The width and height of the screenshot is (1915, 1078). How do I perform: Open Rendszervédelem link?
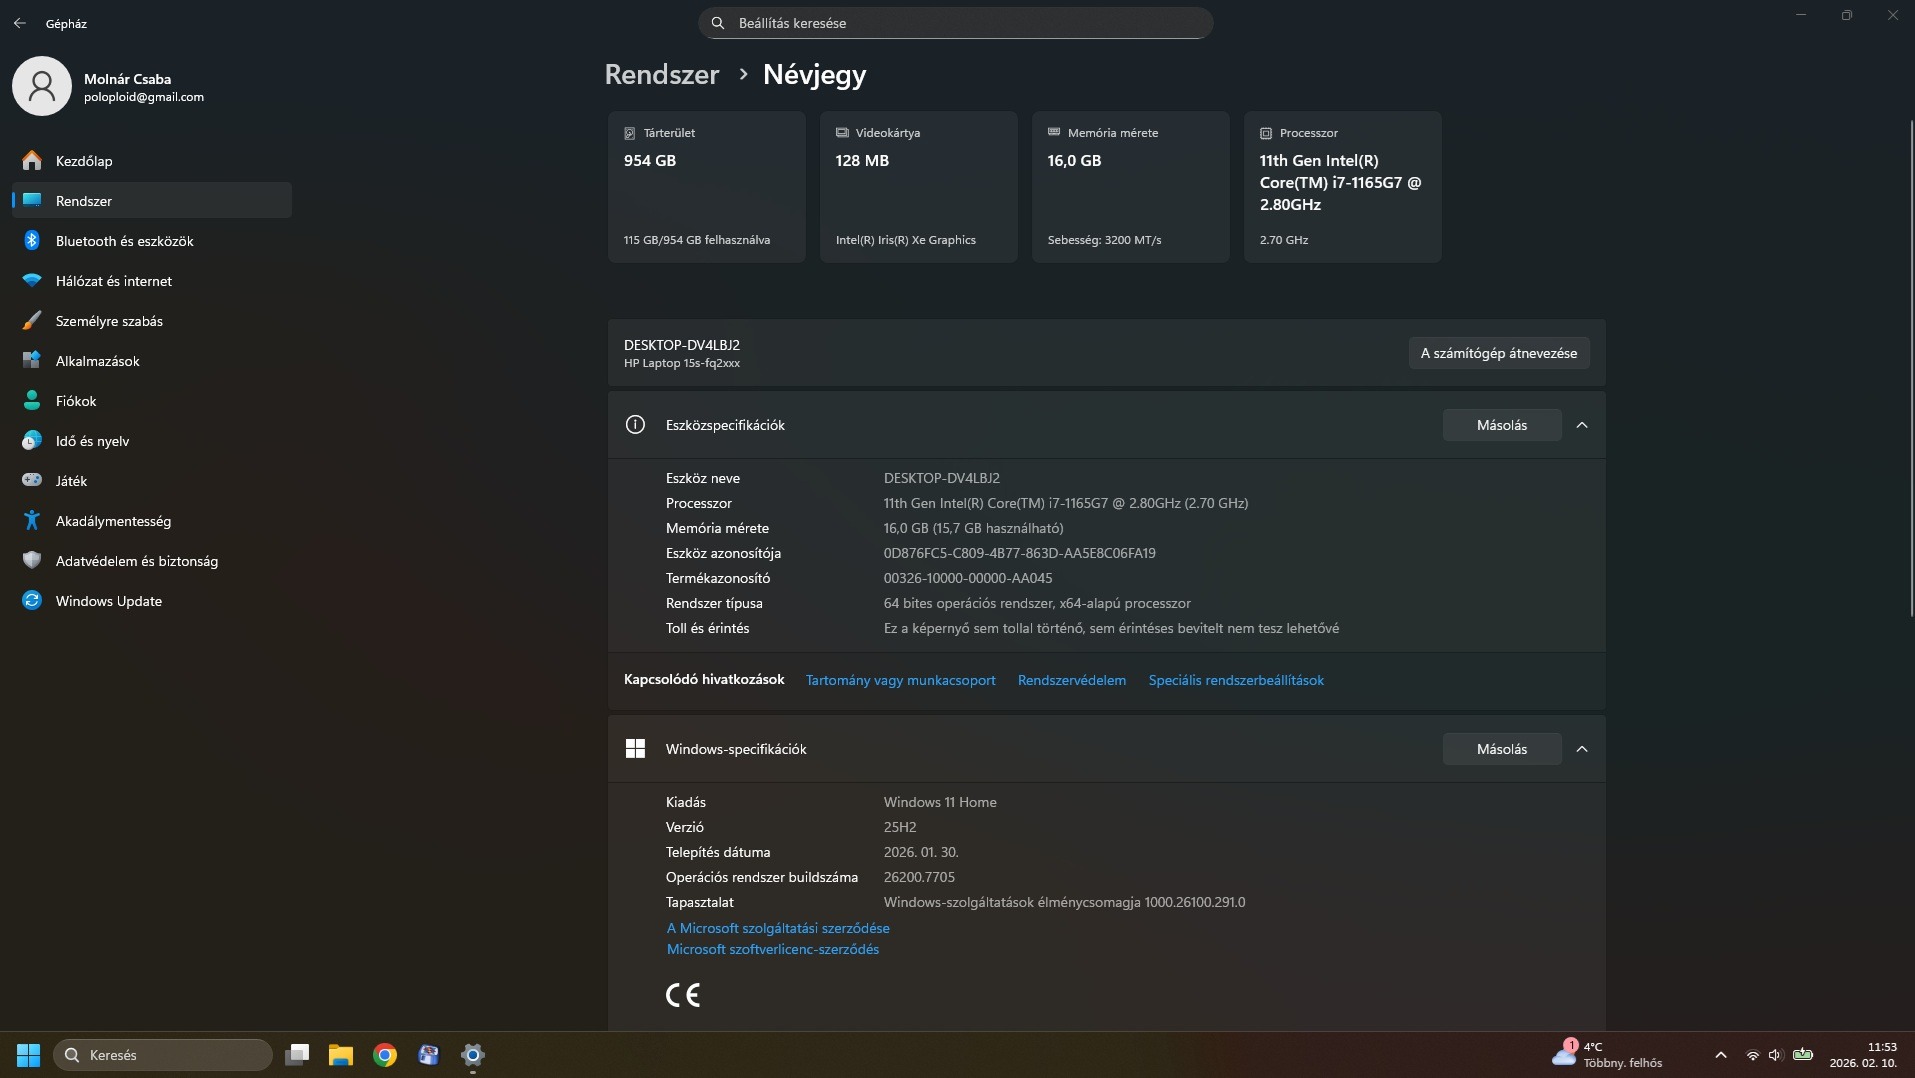[1072, 680]
